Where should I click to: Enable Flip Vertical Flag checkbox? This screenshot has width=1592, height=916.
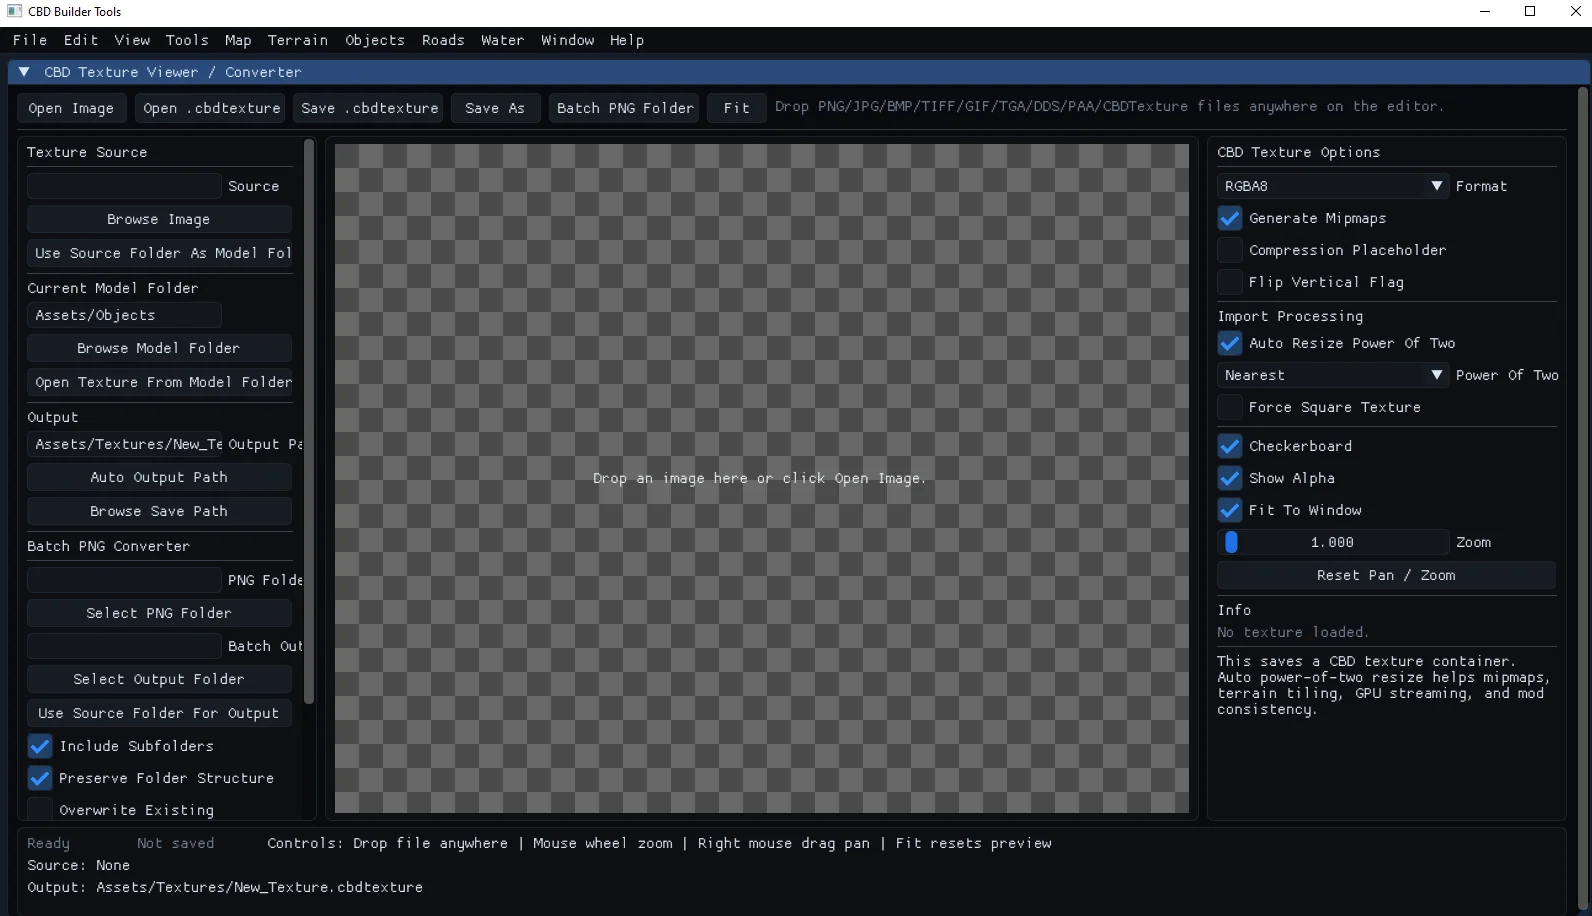click(1230, 282)
